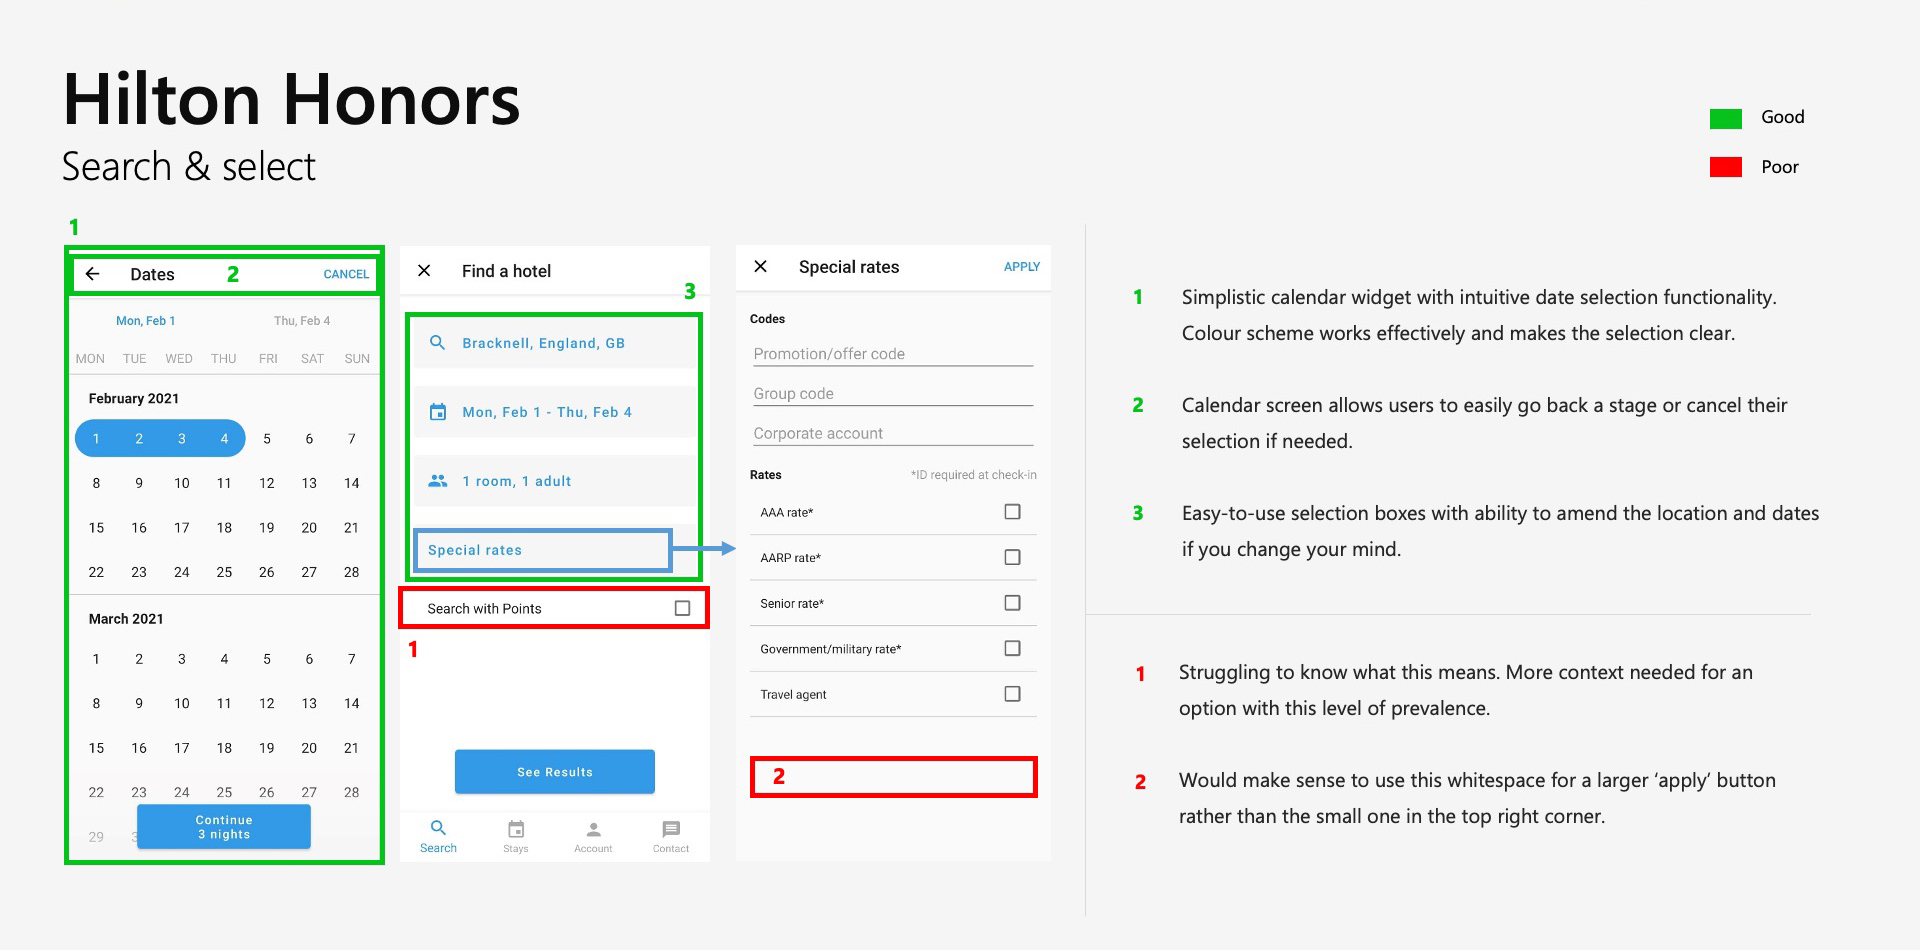The image size is (1920, 950).
Task: Click the back arrow on Dates screen
Action: [x=93, y=274]
